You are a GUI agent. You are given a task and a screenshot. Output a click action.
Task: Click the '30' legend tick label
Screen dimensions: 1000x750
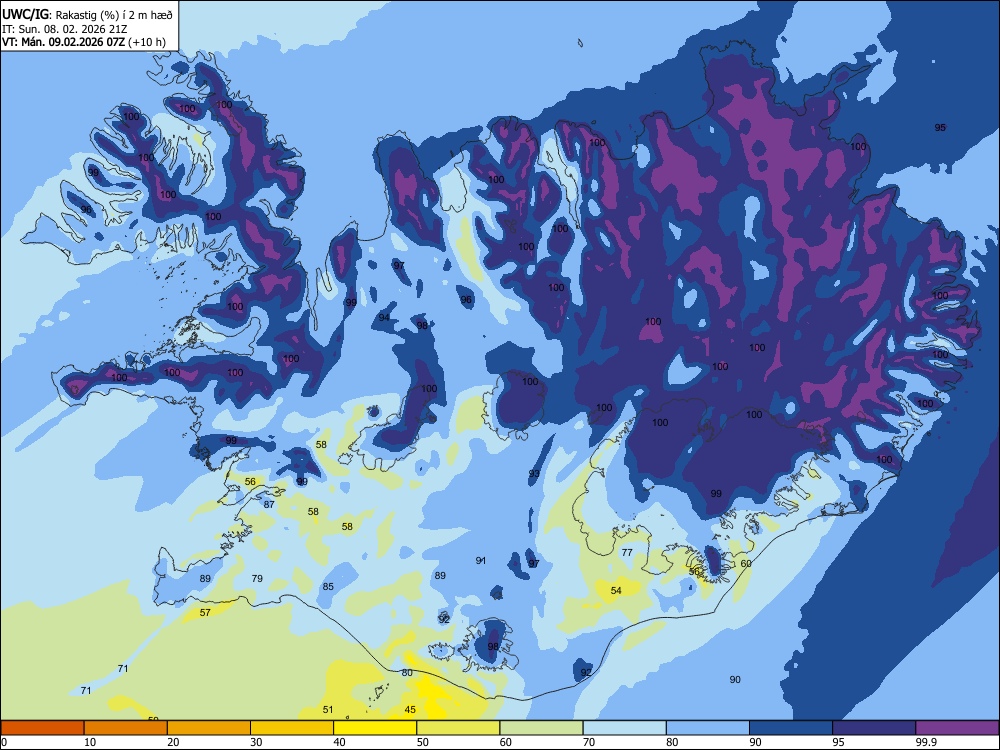tap(256, 742)
